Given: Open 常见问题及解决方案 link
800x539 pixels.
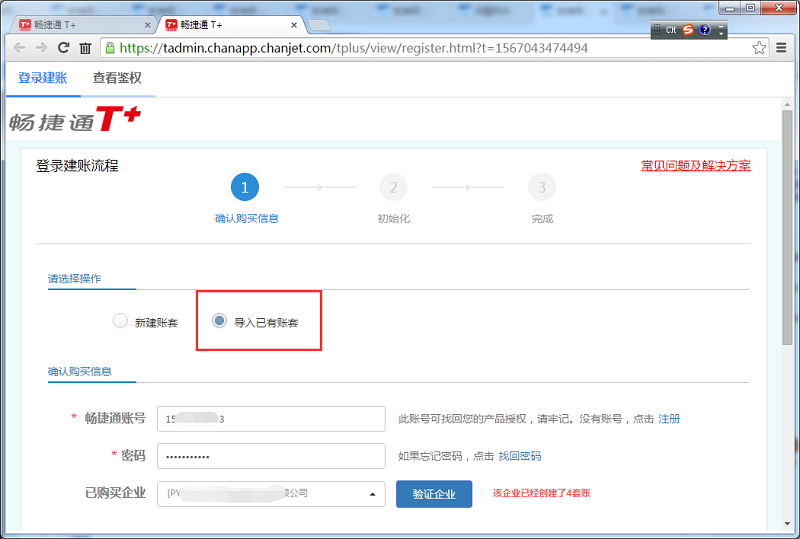Looking at the screenshot, I should point(696,166).
